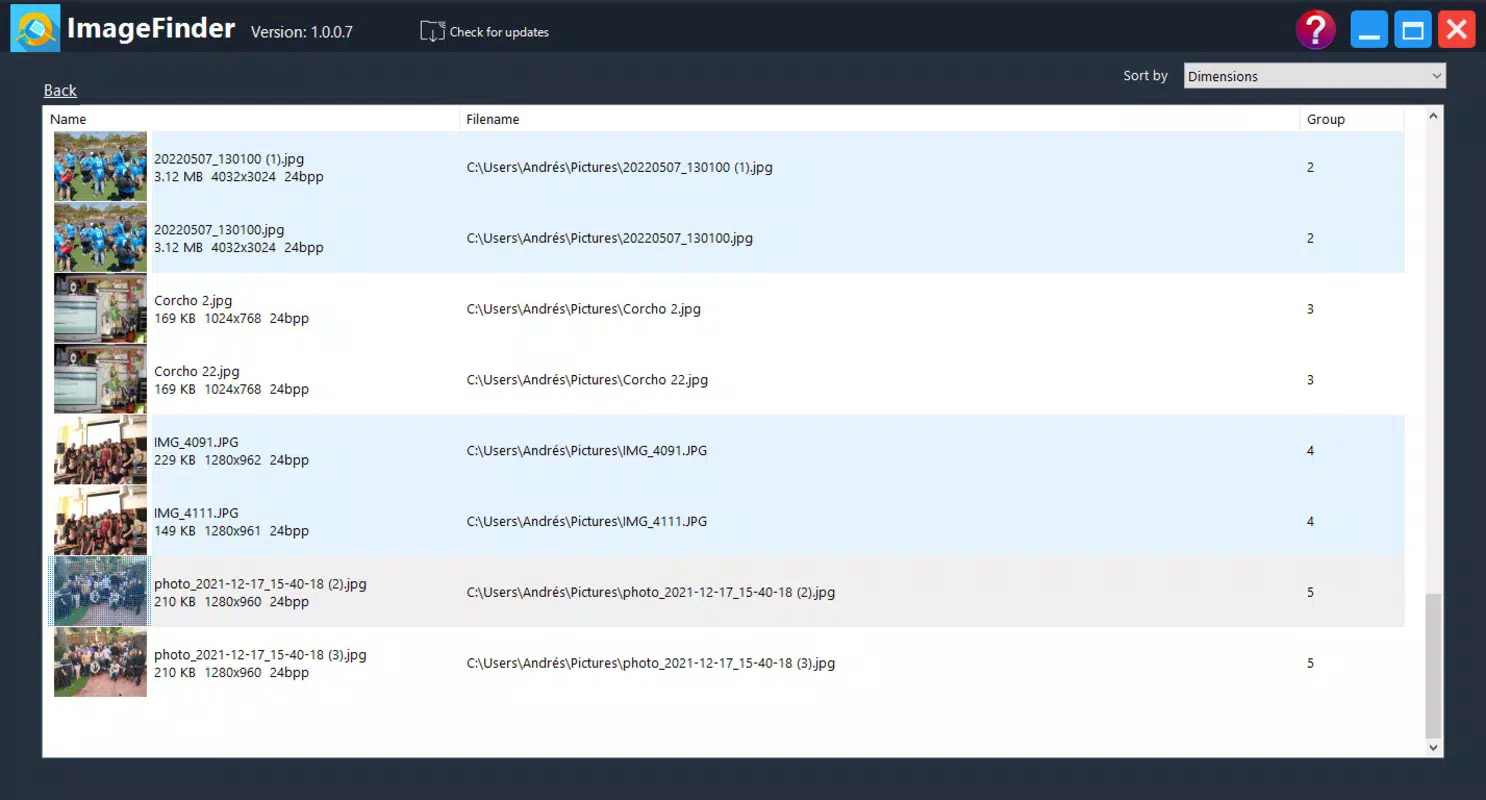Viewport: 1486px width, 800px height.
Task: Select thumbnail of 20220507_130100 (1).jpg
Action: (100, 166)
